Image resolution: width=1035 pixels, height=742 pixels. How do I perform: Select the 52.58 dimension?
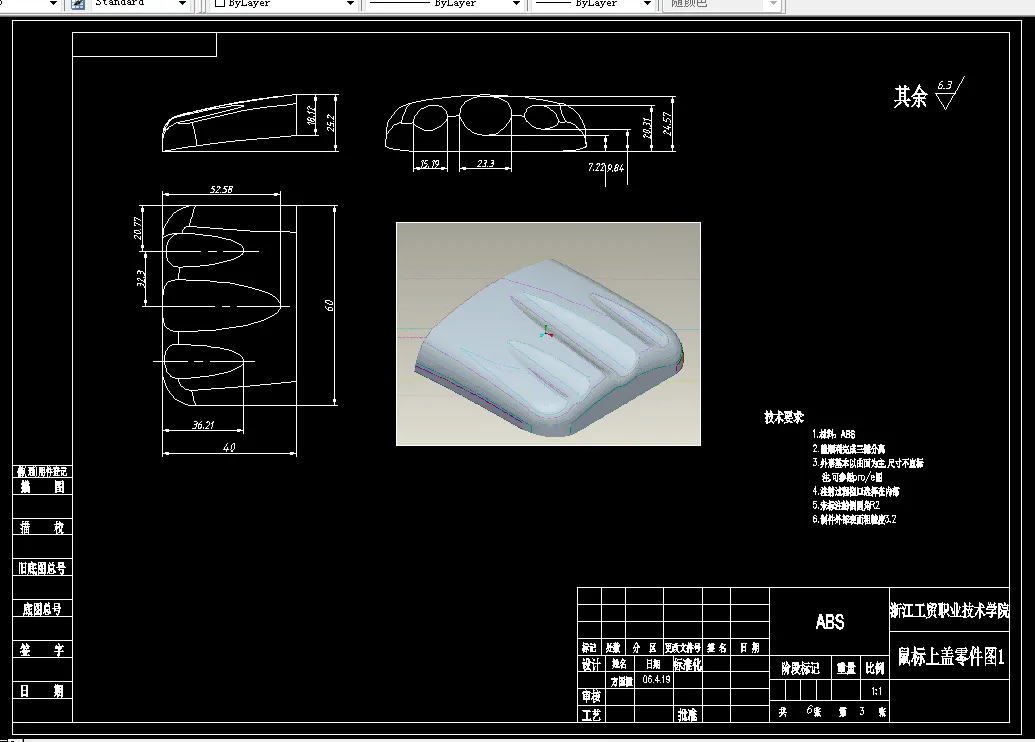(221, 189)
